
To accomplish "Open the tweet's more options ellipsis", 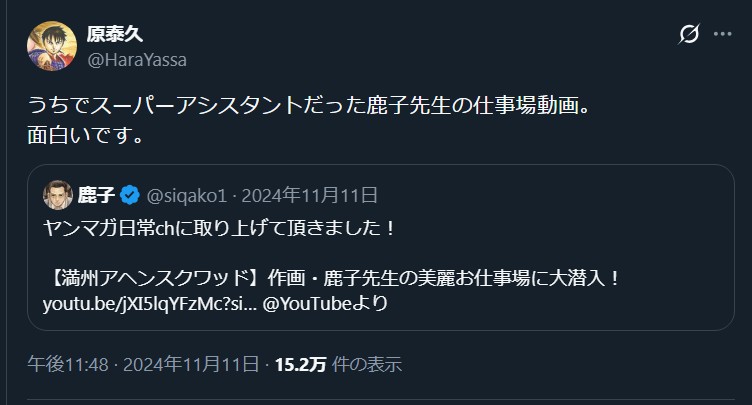I will pyautogui.click(x=723, y=35).
